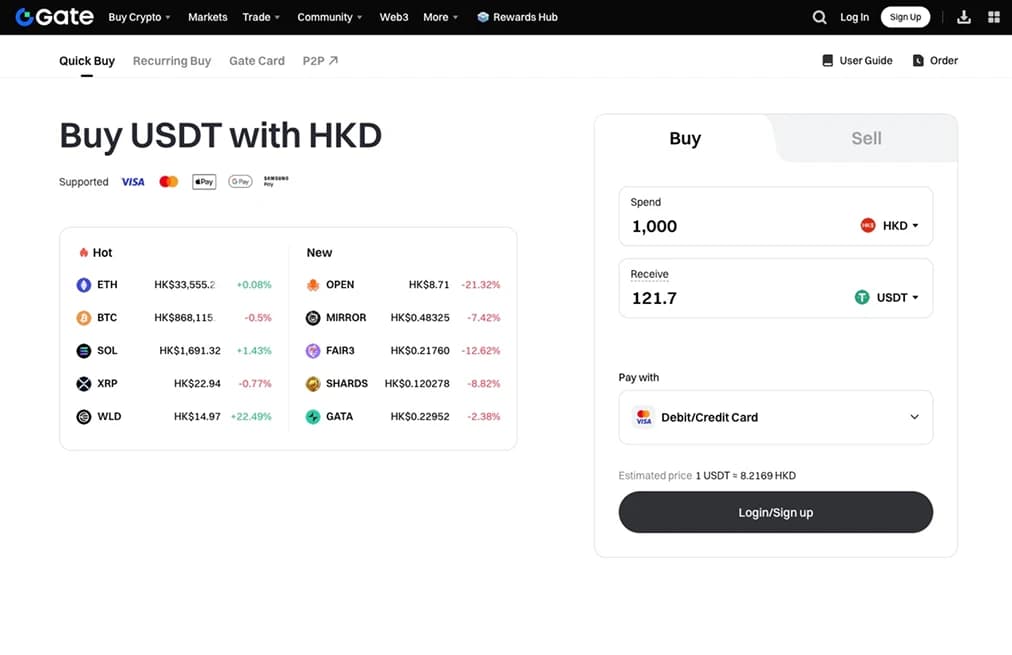Click the download app icon
1012x655 pixels.
(964, 17)
